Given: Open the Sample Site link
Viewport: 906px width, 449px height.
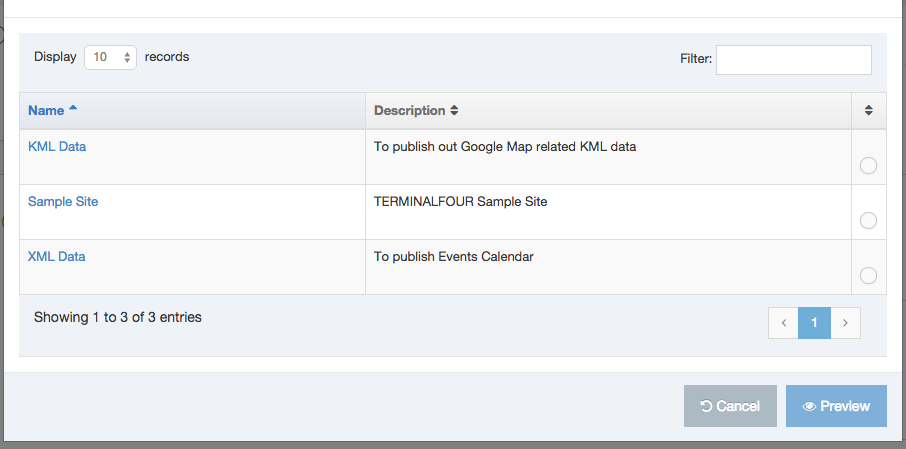Looking at the screenshot, I should tap(63, 201).
